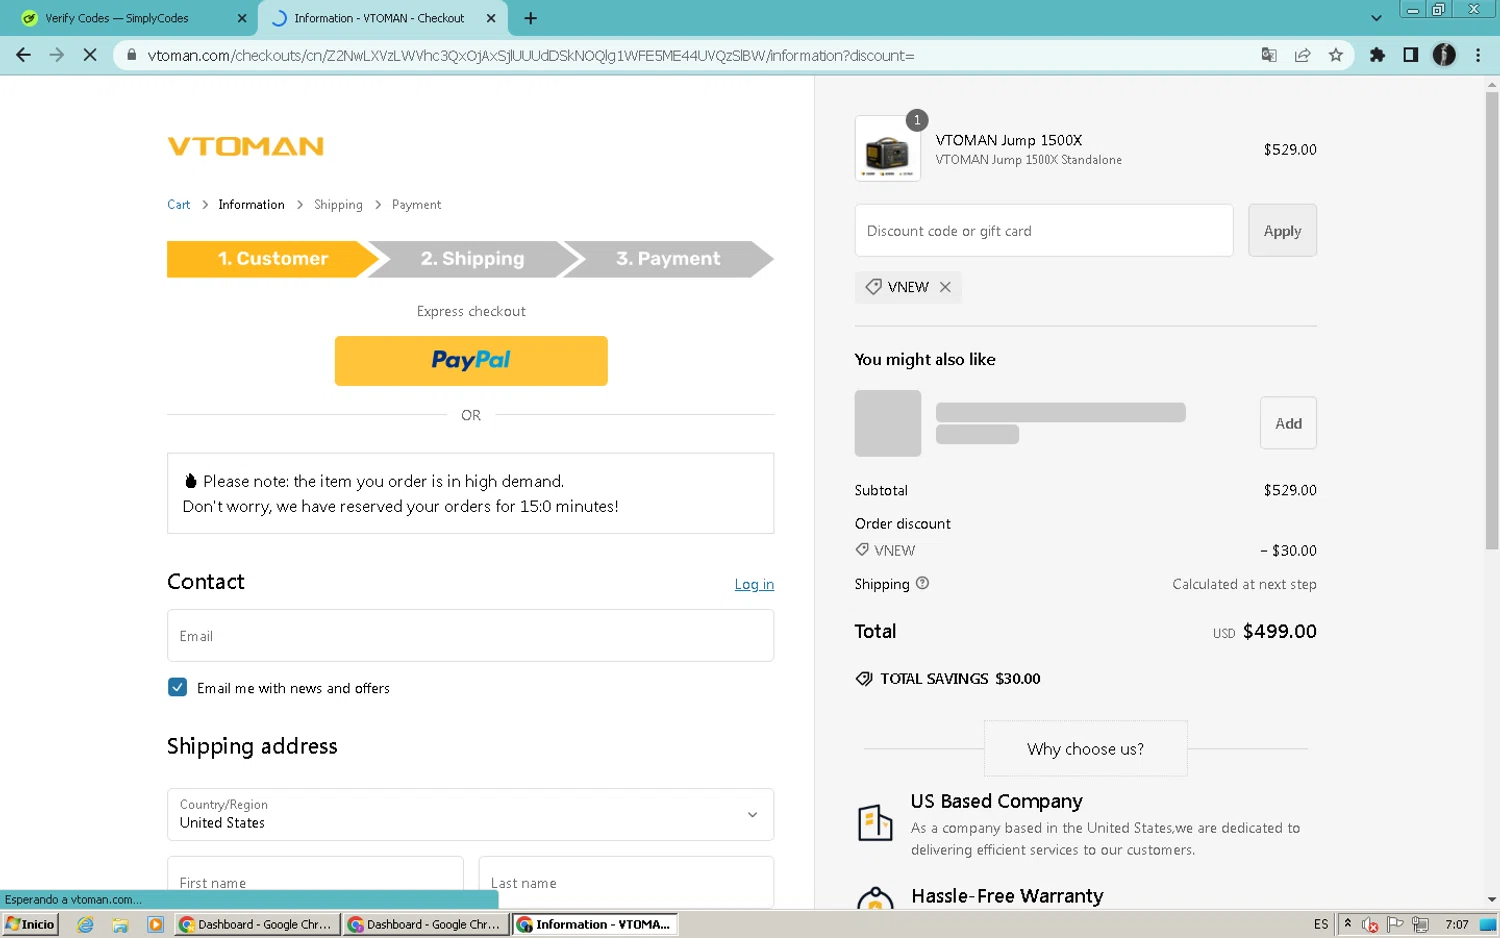Open second Dashboard Google Chrome taskbar window
Viewport: 1500px width, 938px height.
[x=425, y=925]
